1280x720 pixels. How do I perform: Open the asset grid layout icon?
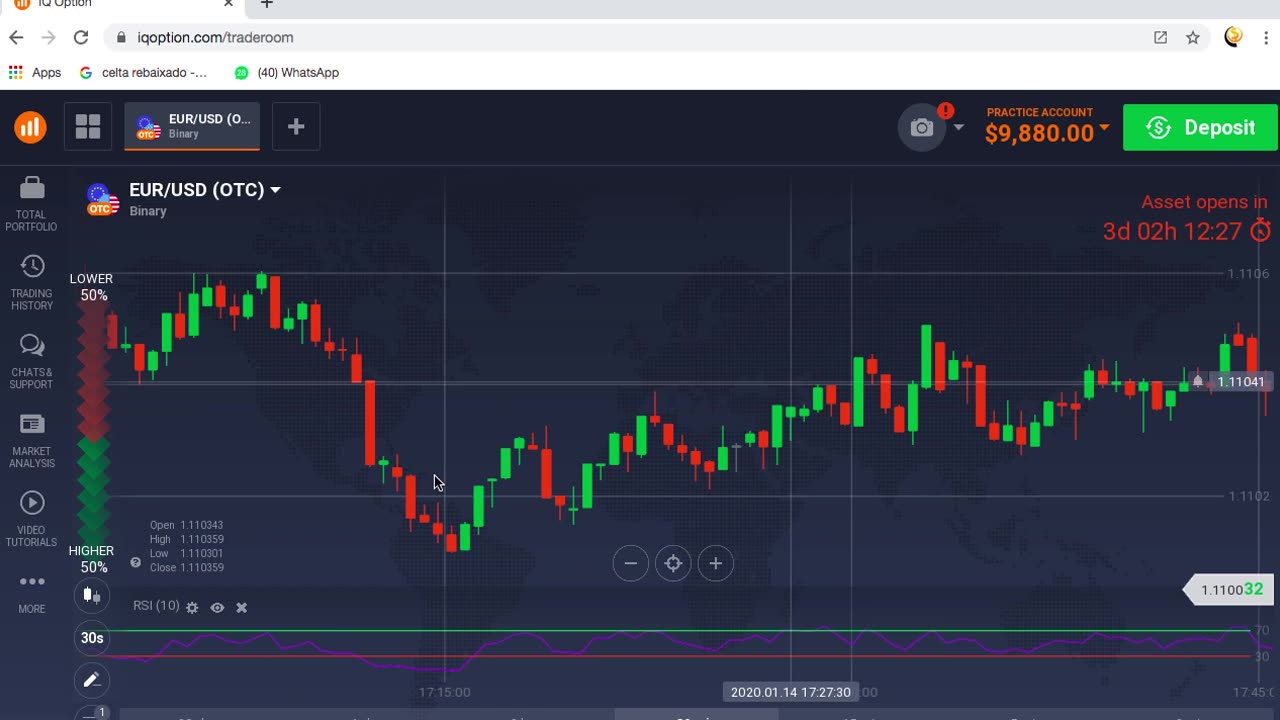88,127
